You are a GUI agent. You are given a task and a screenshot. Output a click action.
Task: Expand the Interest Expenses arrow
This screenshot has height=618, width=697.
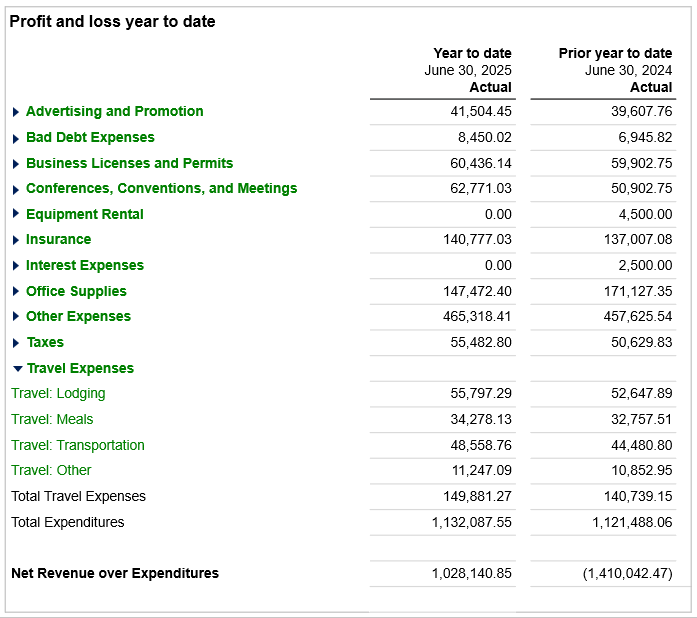(x=16, y=266)
